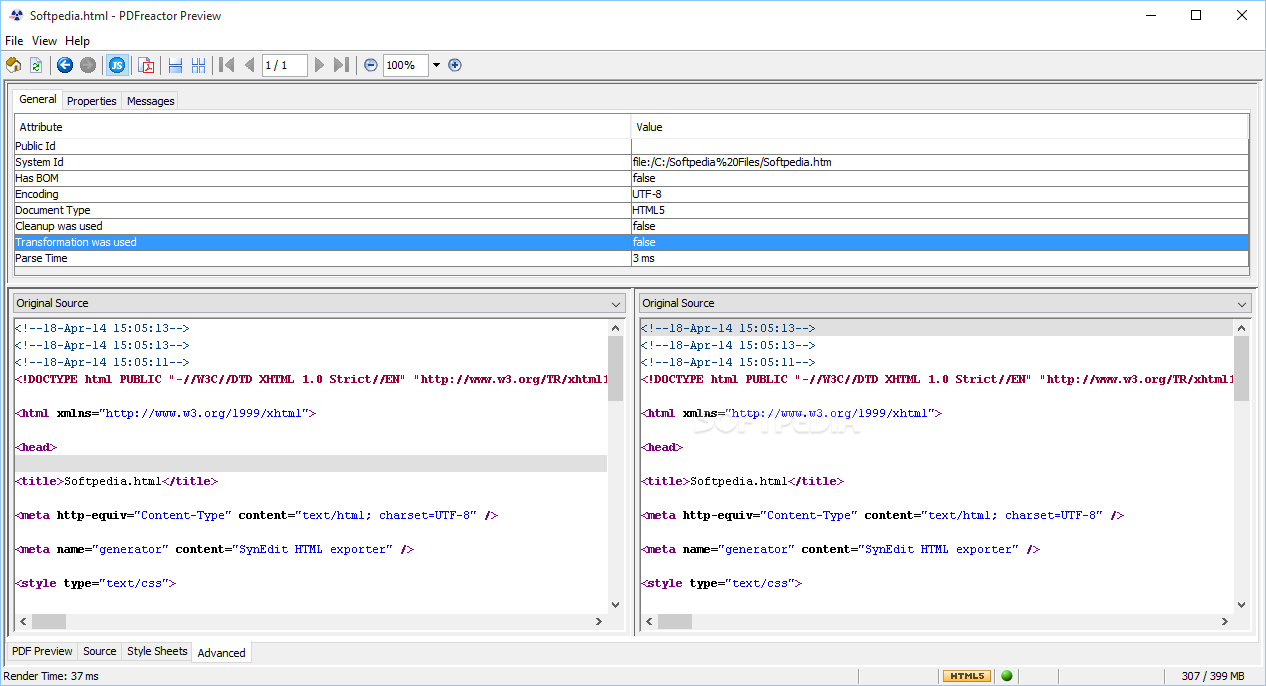The width and height of the screenshot is (1266, 686).
Task: Click the Home toolbar icon
Action: click(x=14, y=65)
